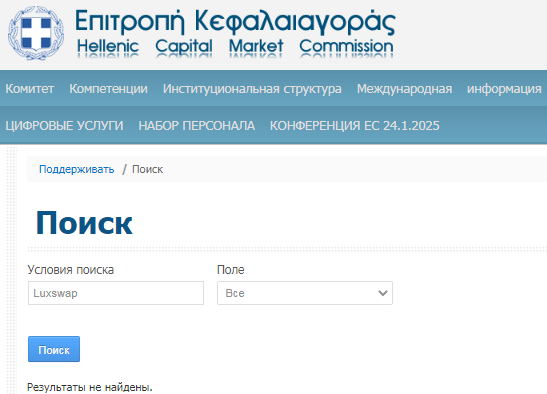The image size is (547, 394).
Task: Follow the Поддерживать breadcrumb link
Action: pyautogui.click(x=76, y=169)
